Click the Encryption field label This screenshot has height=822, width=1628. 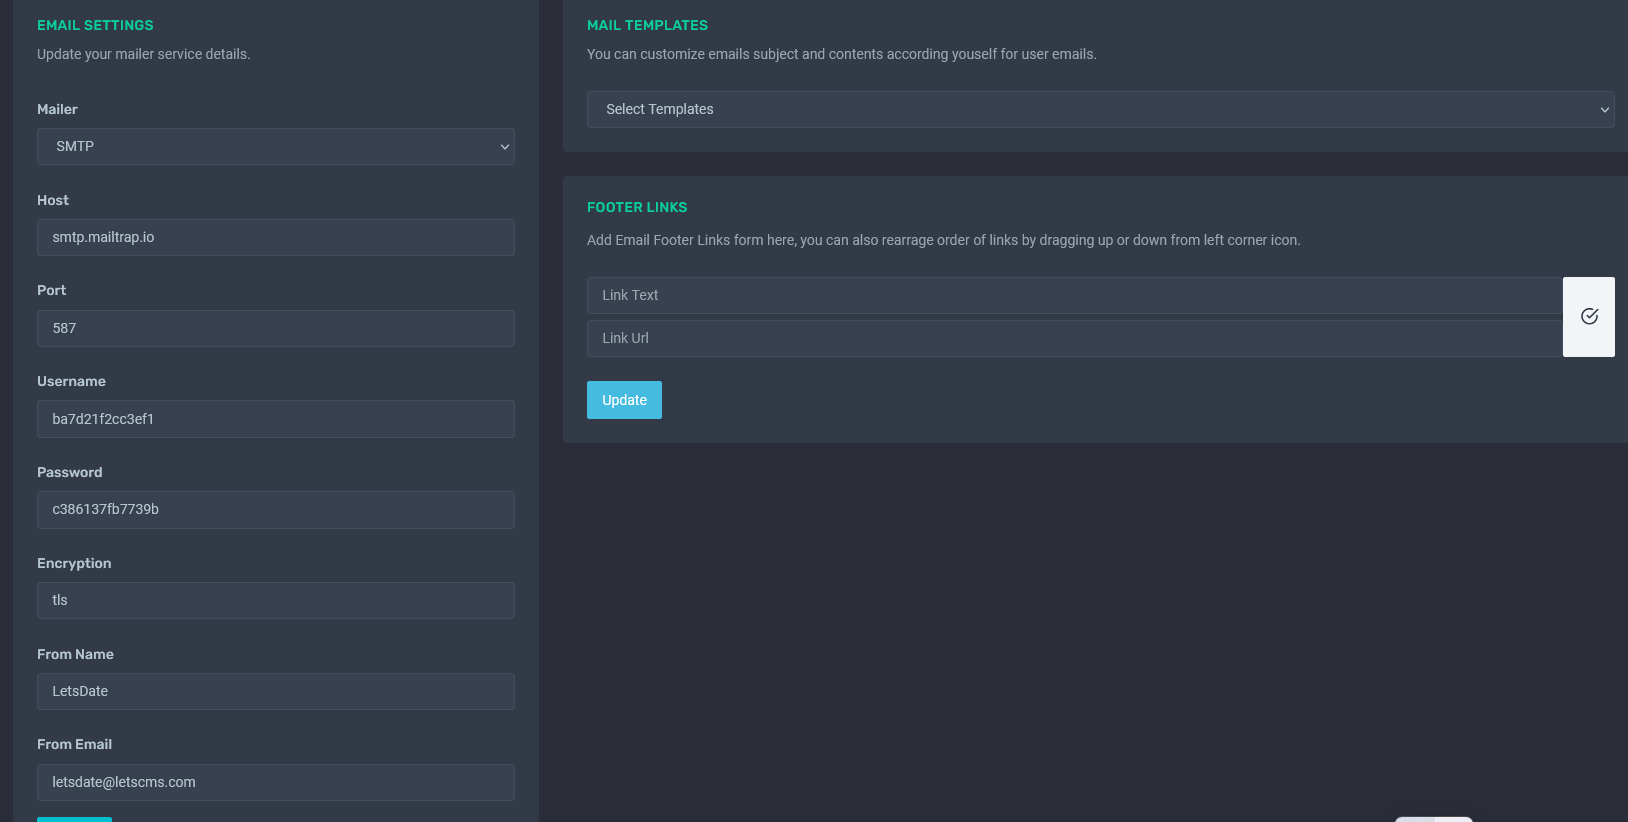click(x=74, y=563)
